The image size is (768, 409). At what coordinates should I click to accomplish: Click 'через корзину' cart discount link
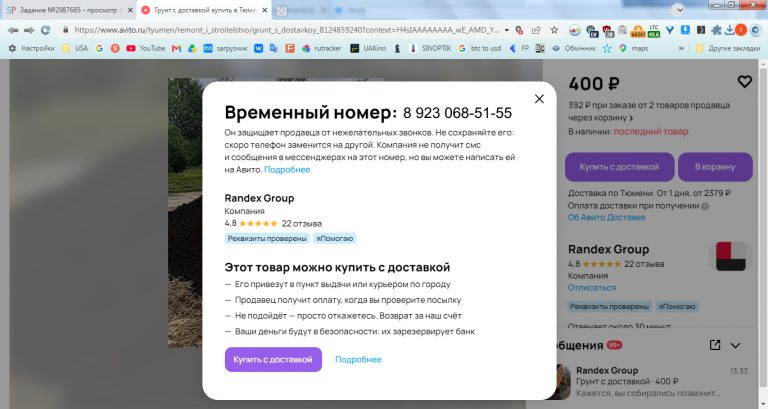600,118
